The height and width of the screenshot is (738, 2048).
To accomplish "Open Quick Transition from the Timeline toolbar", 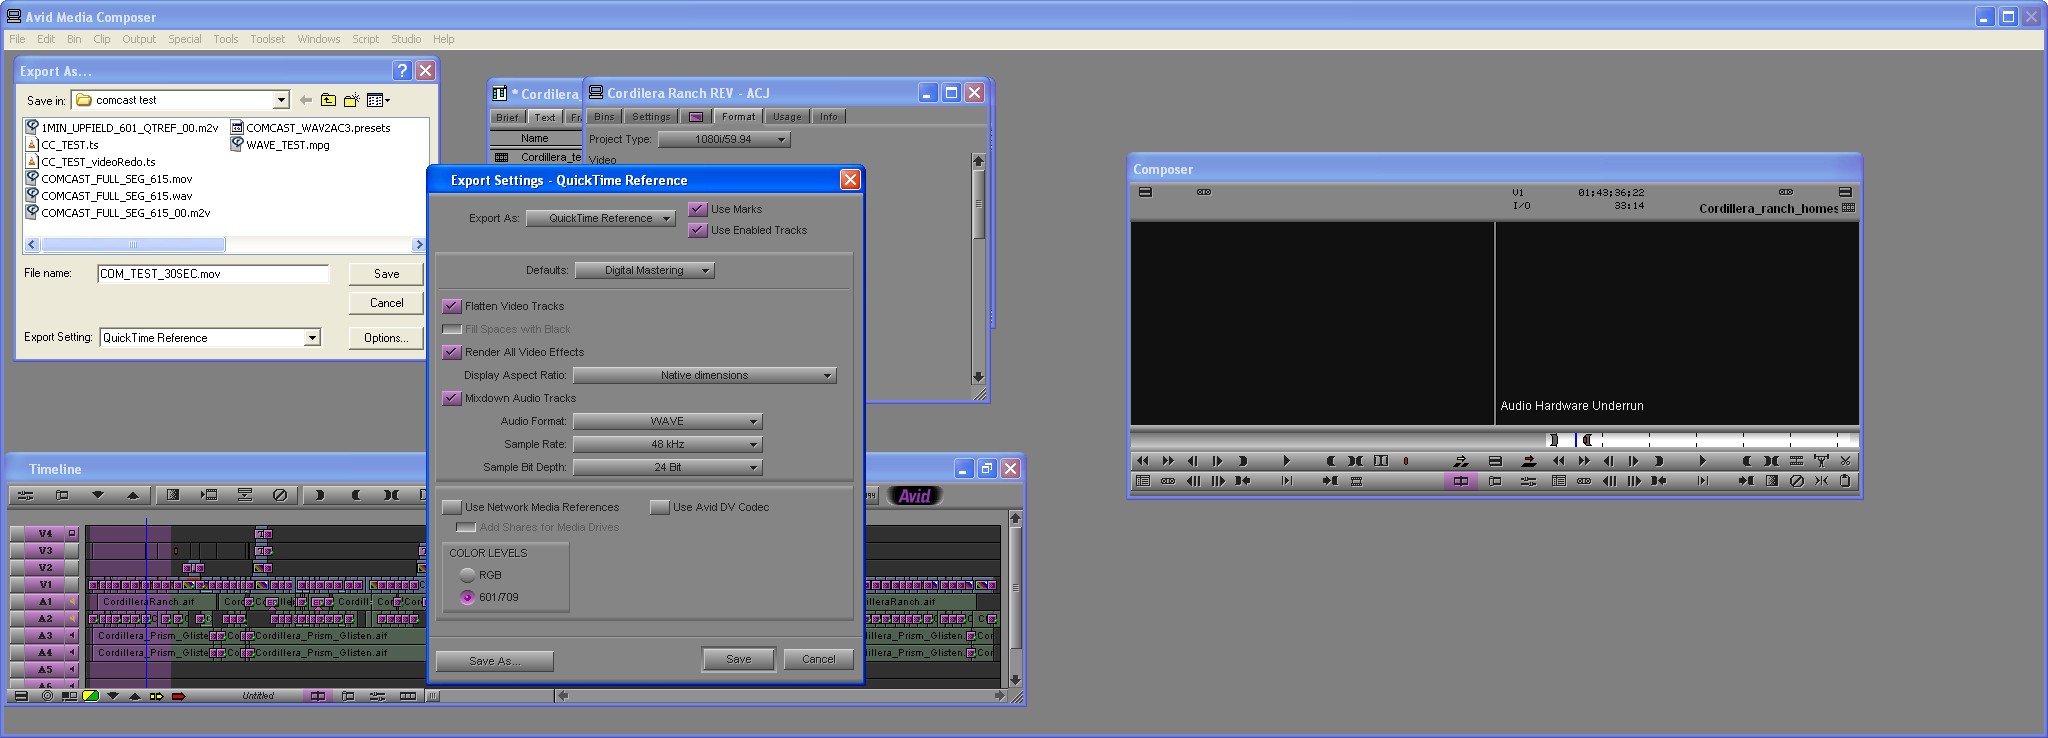I will [x=172, y=495].
